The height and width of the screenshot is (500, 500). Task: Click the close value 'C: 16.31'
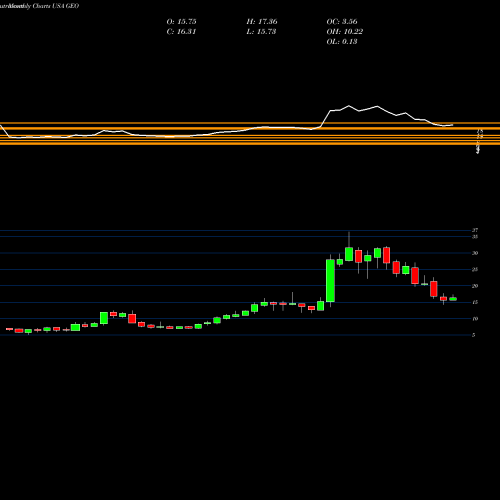[181, 32]
